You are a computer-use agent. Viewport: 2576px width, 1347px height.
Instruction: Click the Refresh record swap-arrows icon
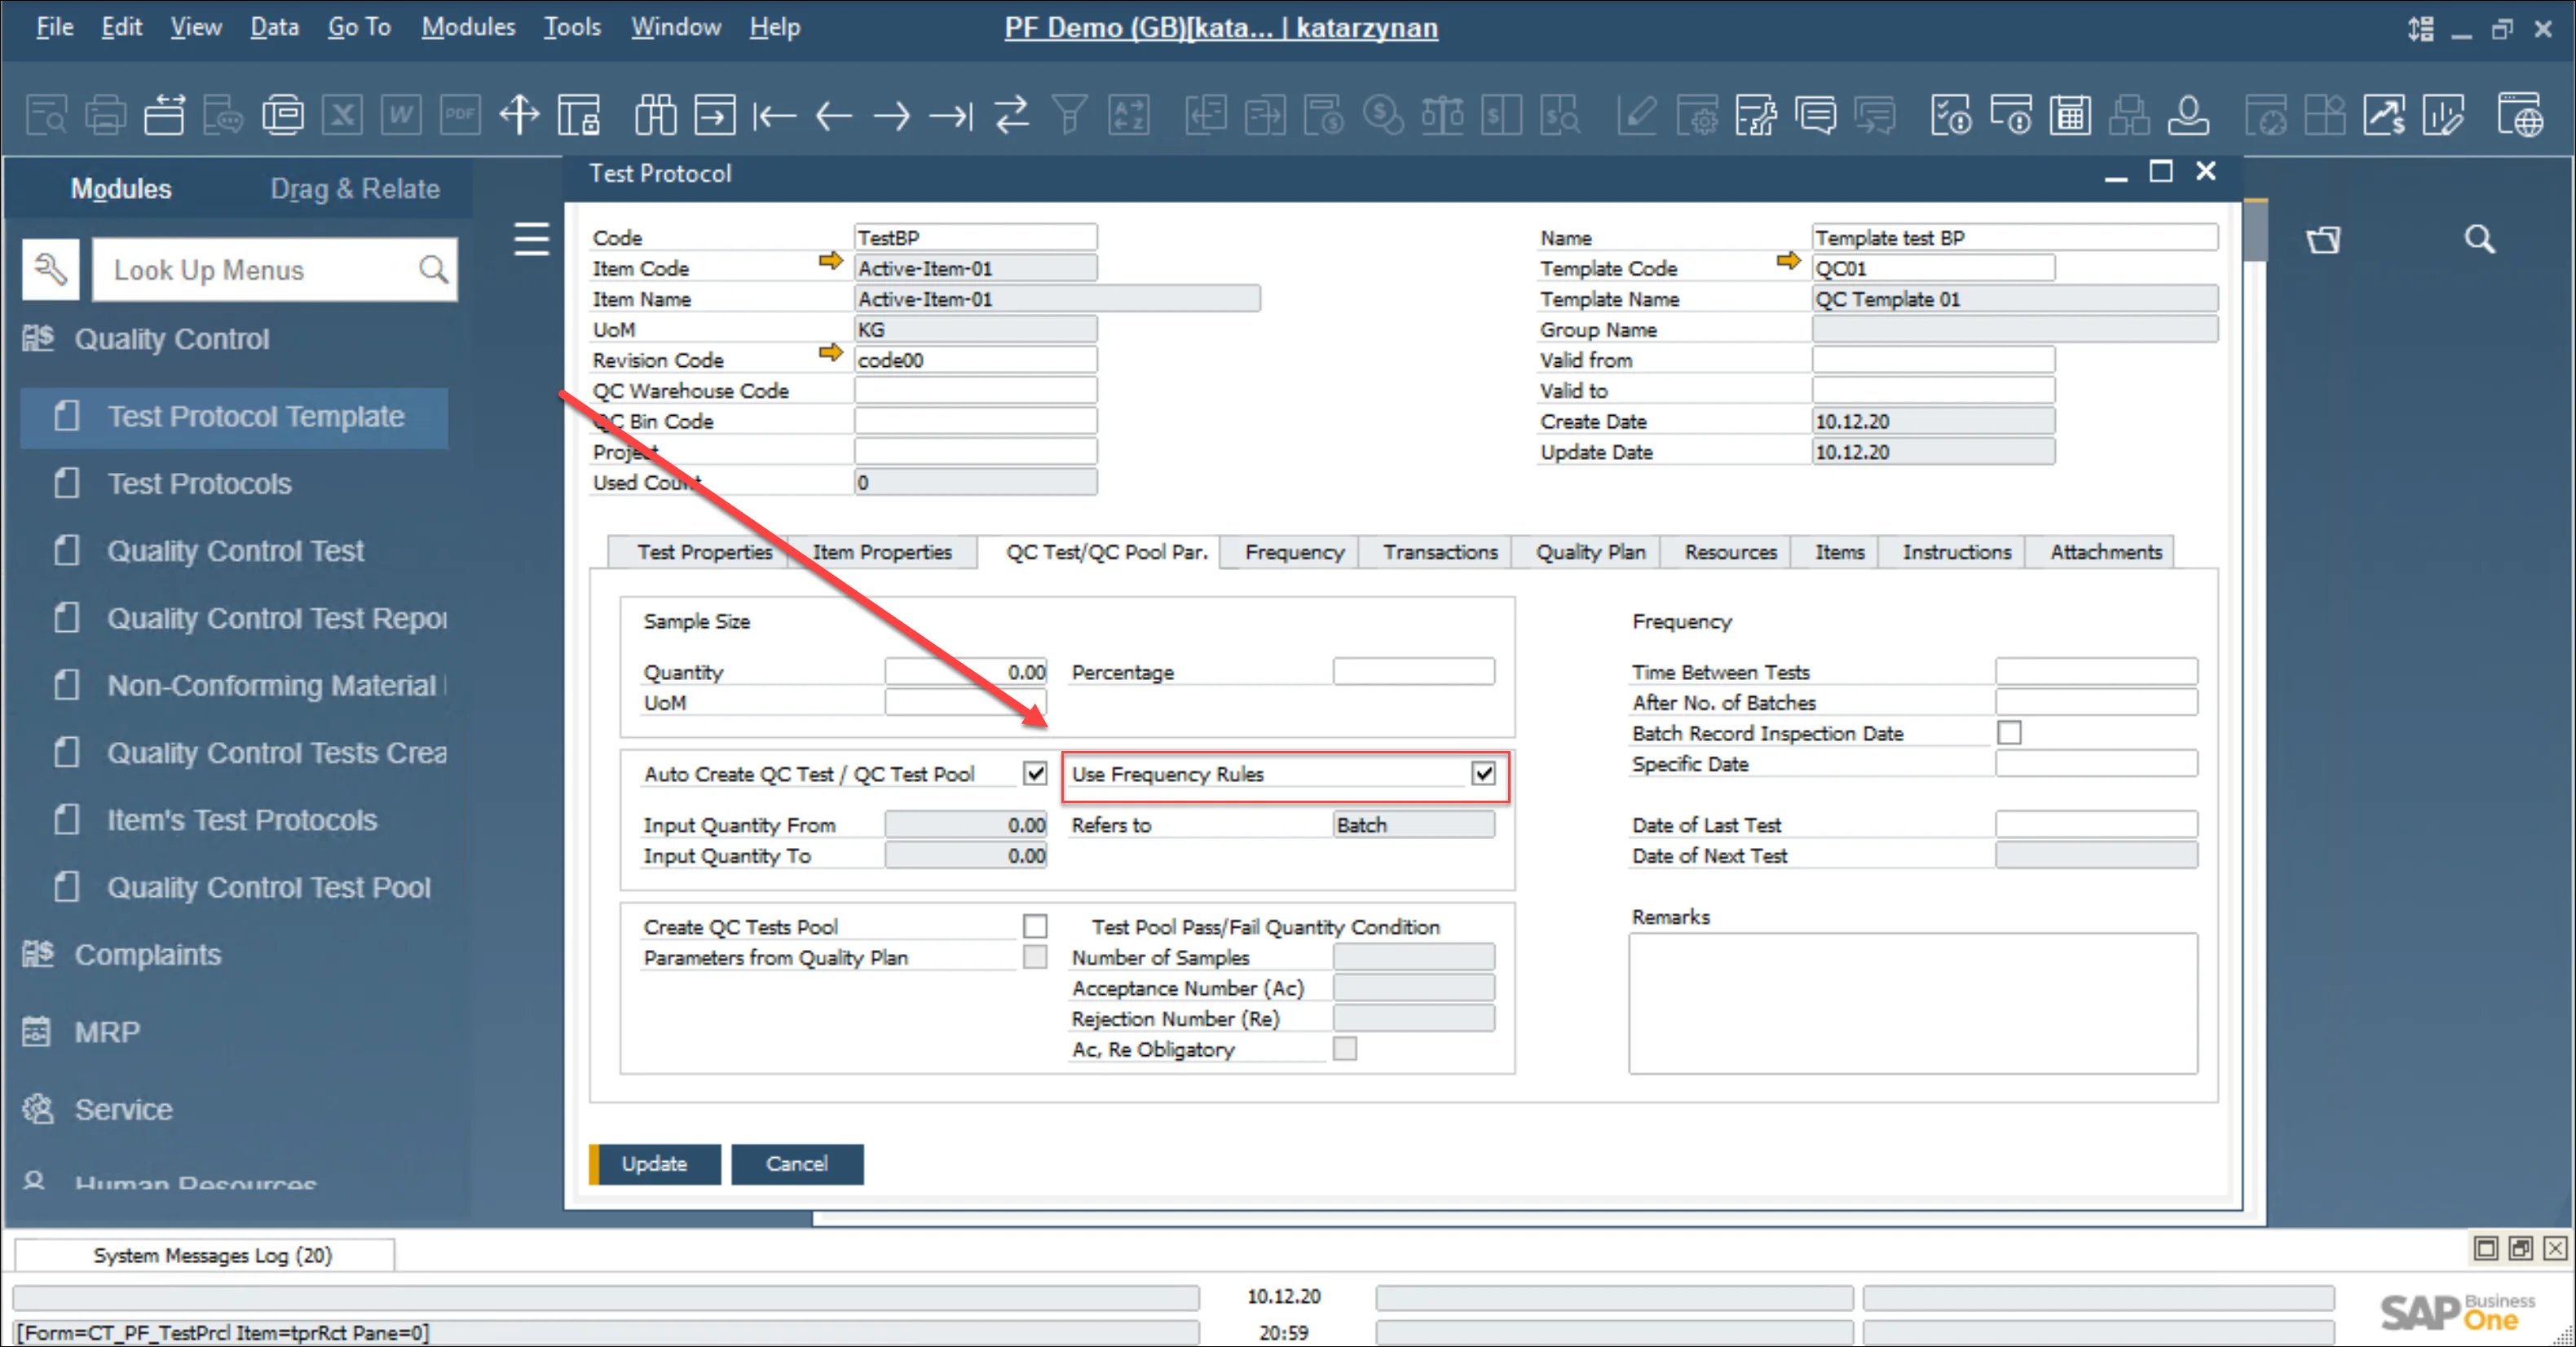click(1011, 115)
